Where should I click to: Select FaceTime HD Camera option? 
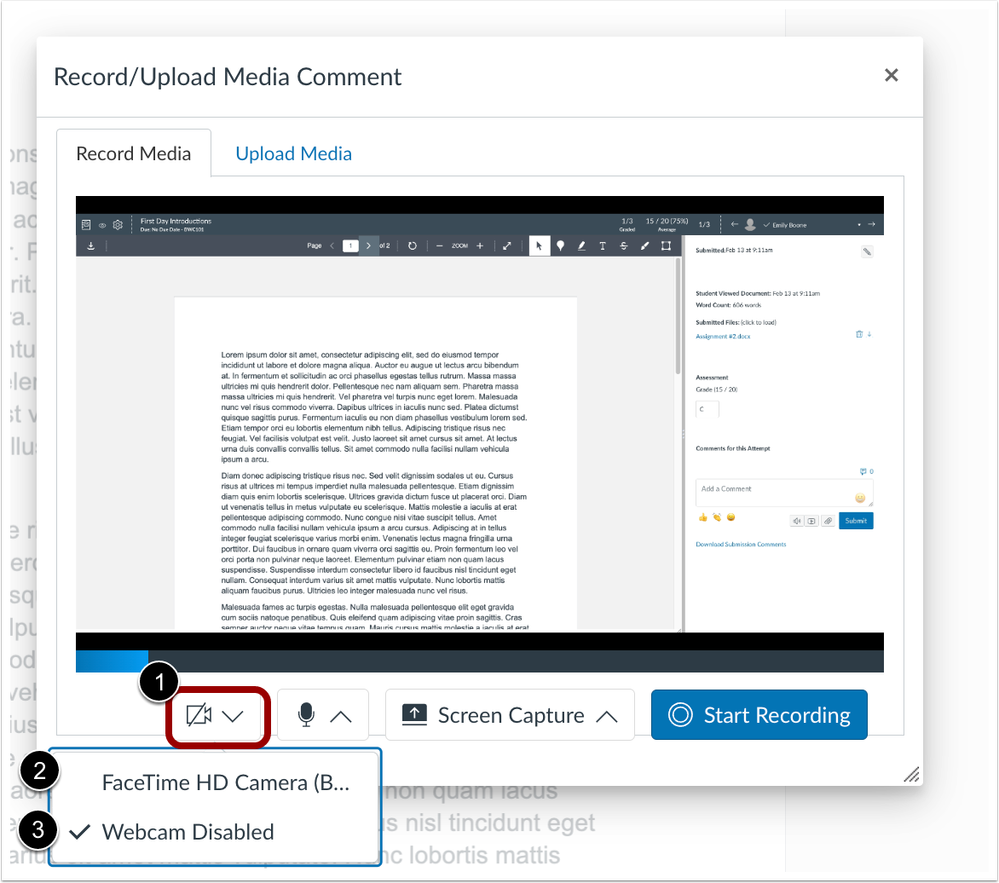pyautogui.click(x=225, y=783)
